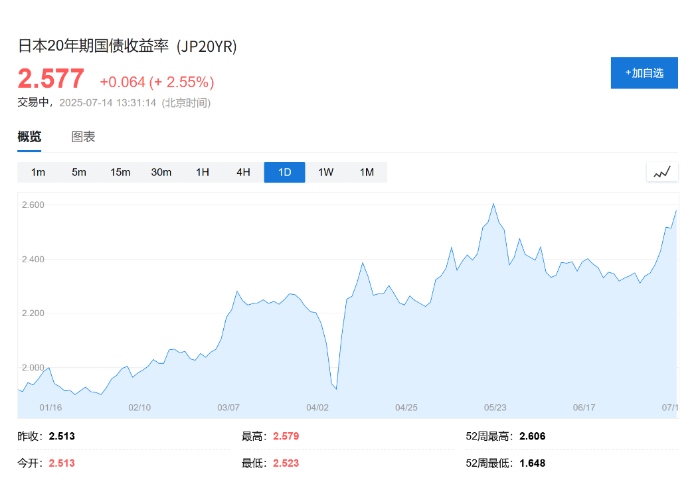Viewport: 694px width, 494px height.
Task: Click the line chart type icon
Action: [662, 172]
